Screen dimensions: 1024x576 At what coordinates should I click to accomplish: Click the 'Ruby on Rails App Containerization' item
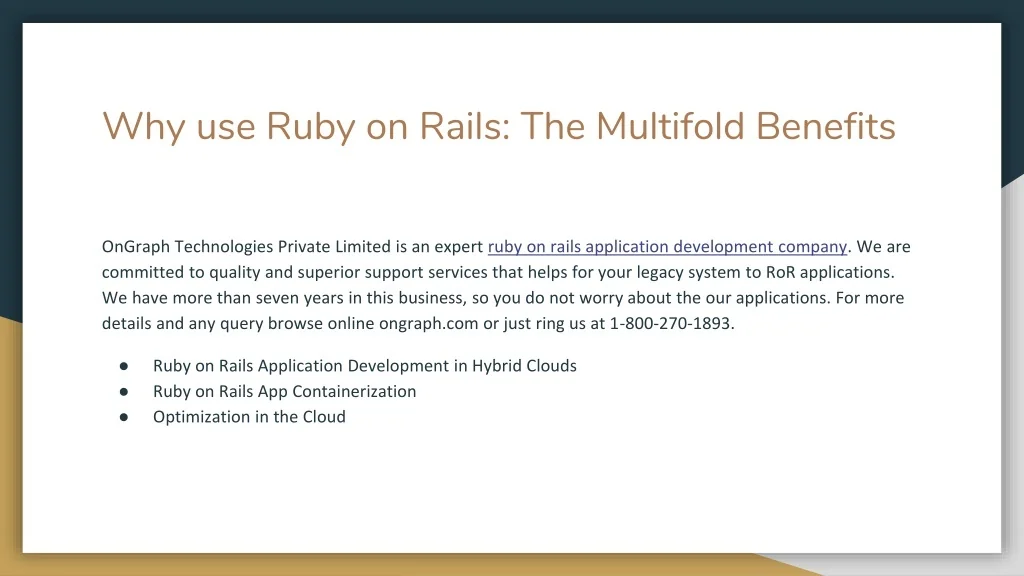tap(284, 392)
